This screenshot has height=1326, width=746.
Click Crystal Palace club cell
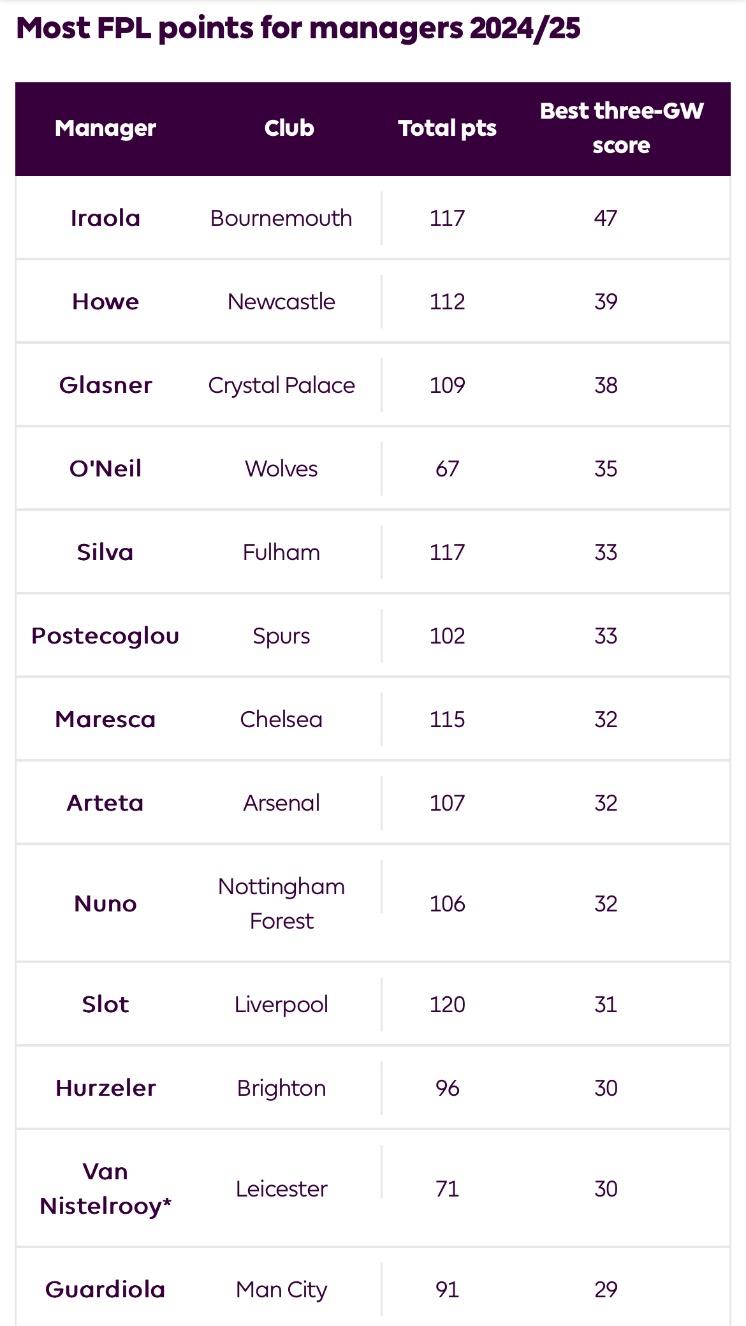point(281,385)
